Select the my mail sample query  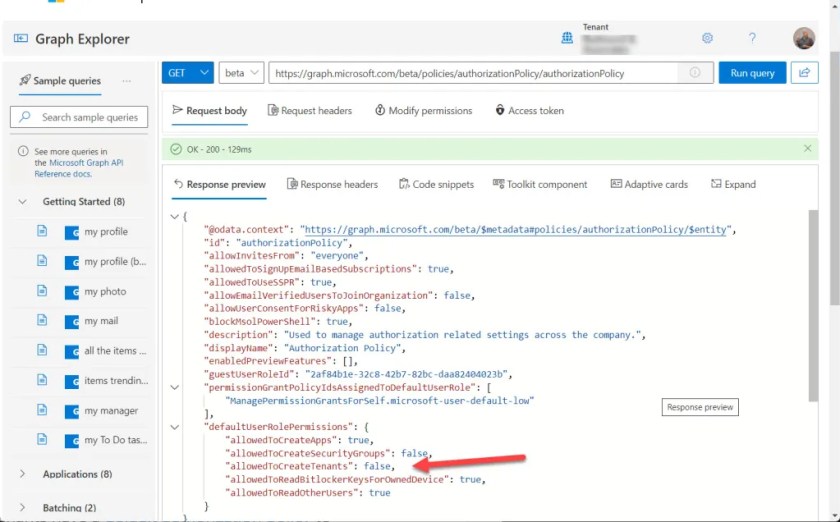pos(101,320)
